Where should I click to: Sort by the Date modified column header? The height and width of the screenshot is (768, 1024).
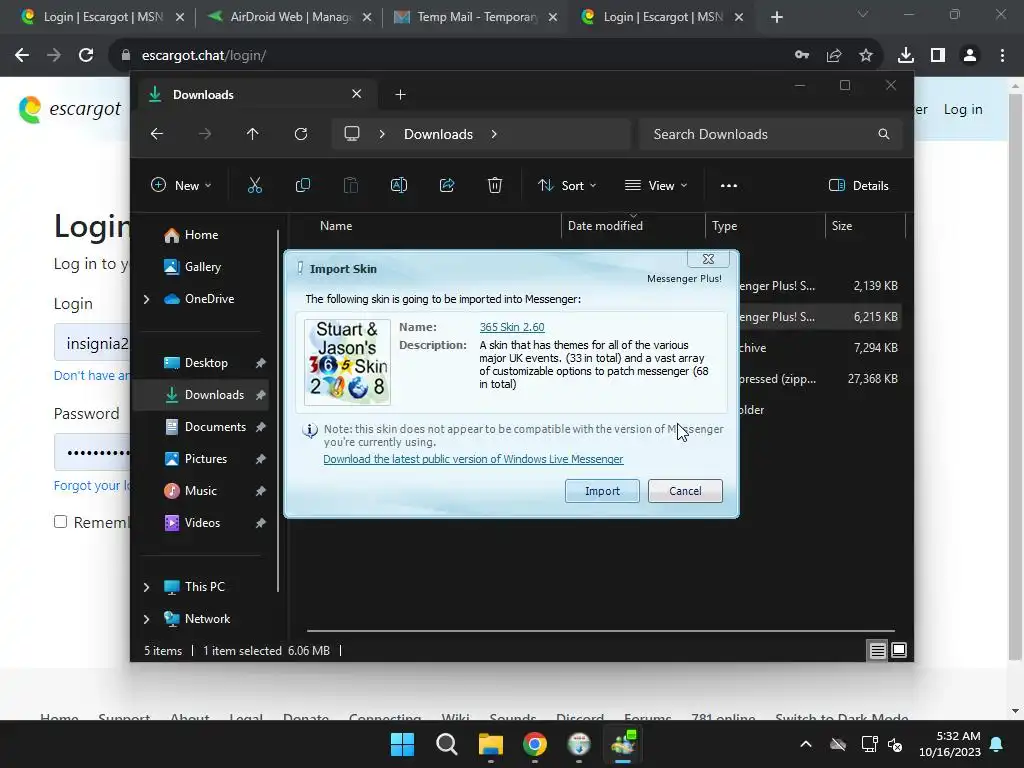(x=633, y=226)
